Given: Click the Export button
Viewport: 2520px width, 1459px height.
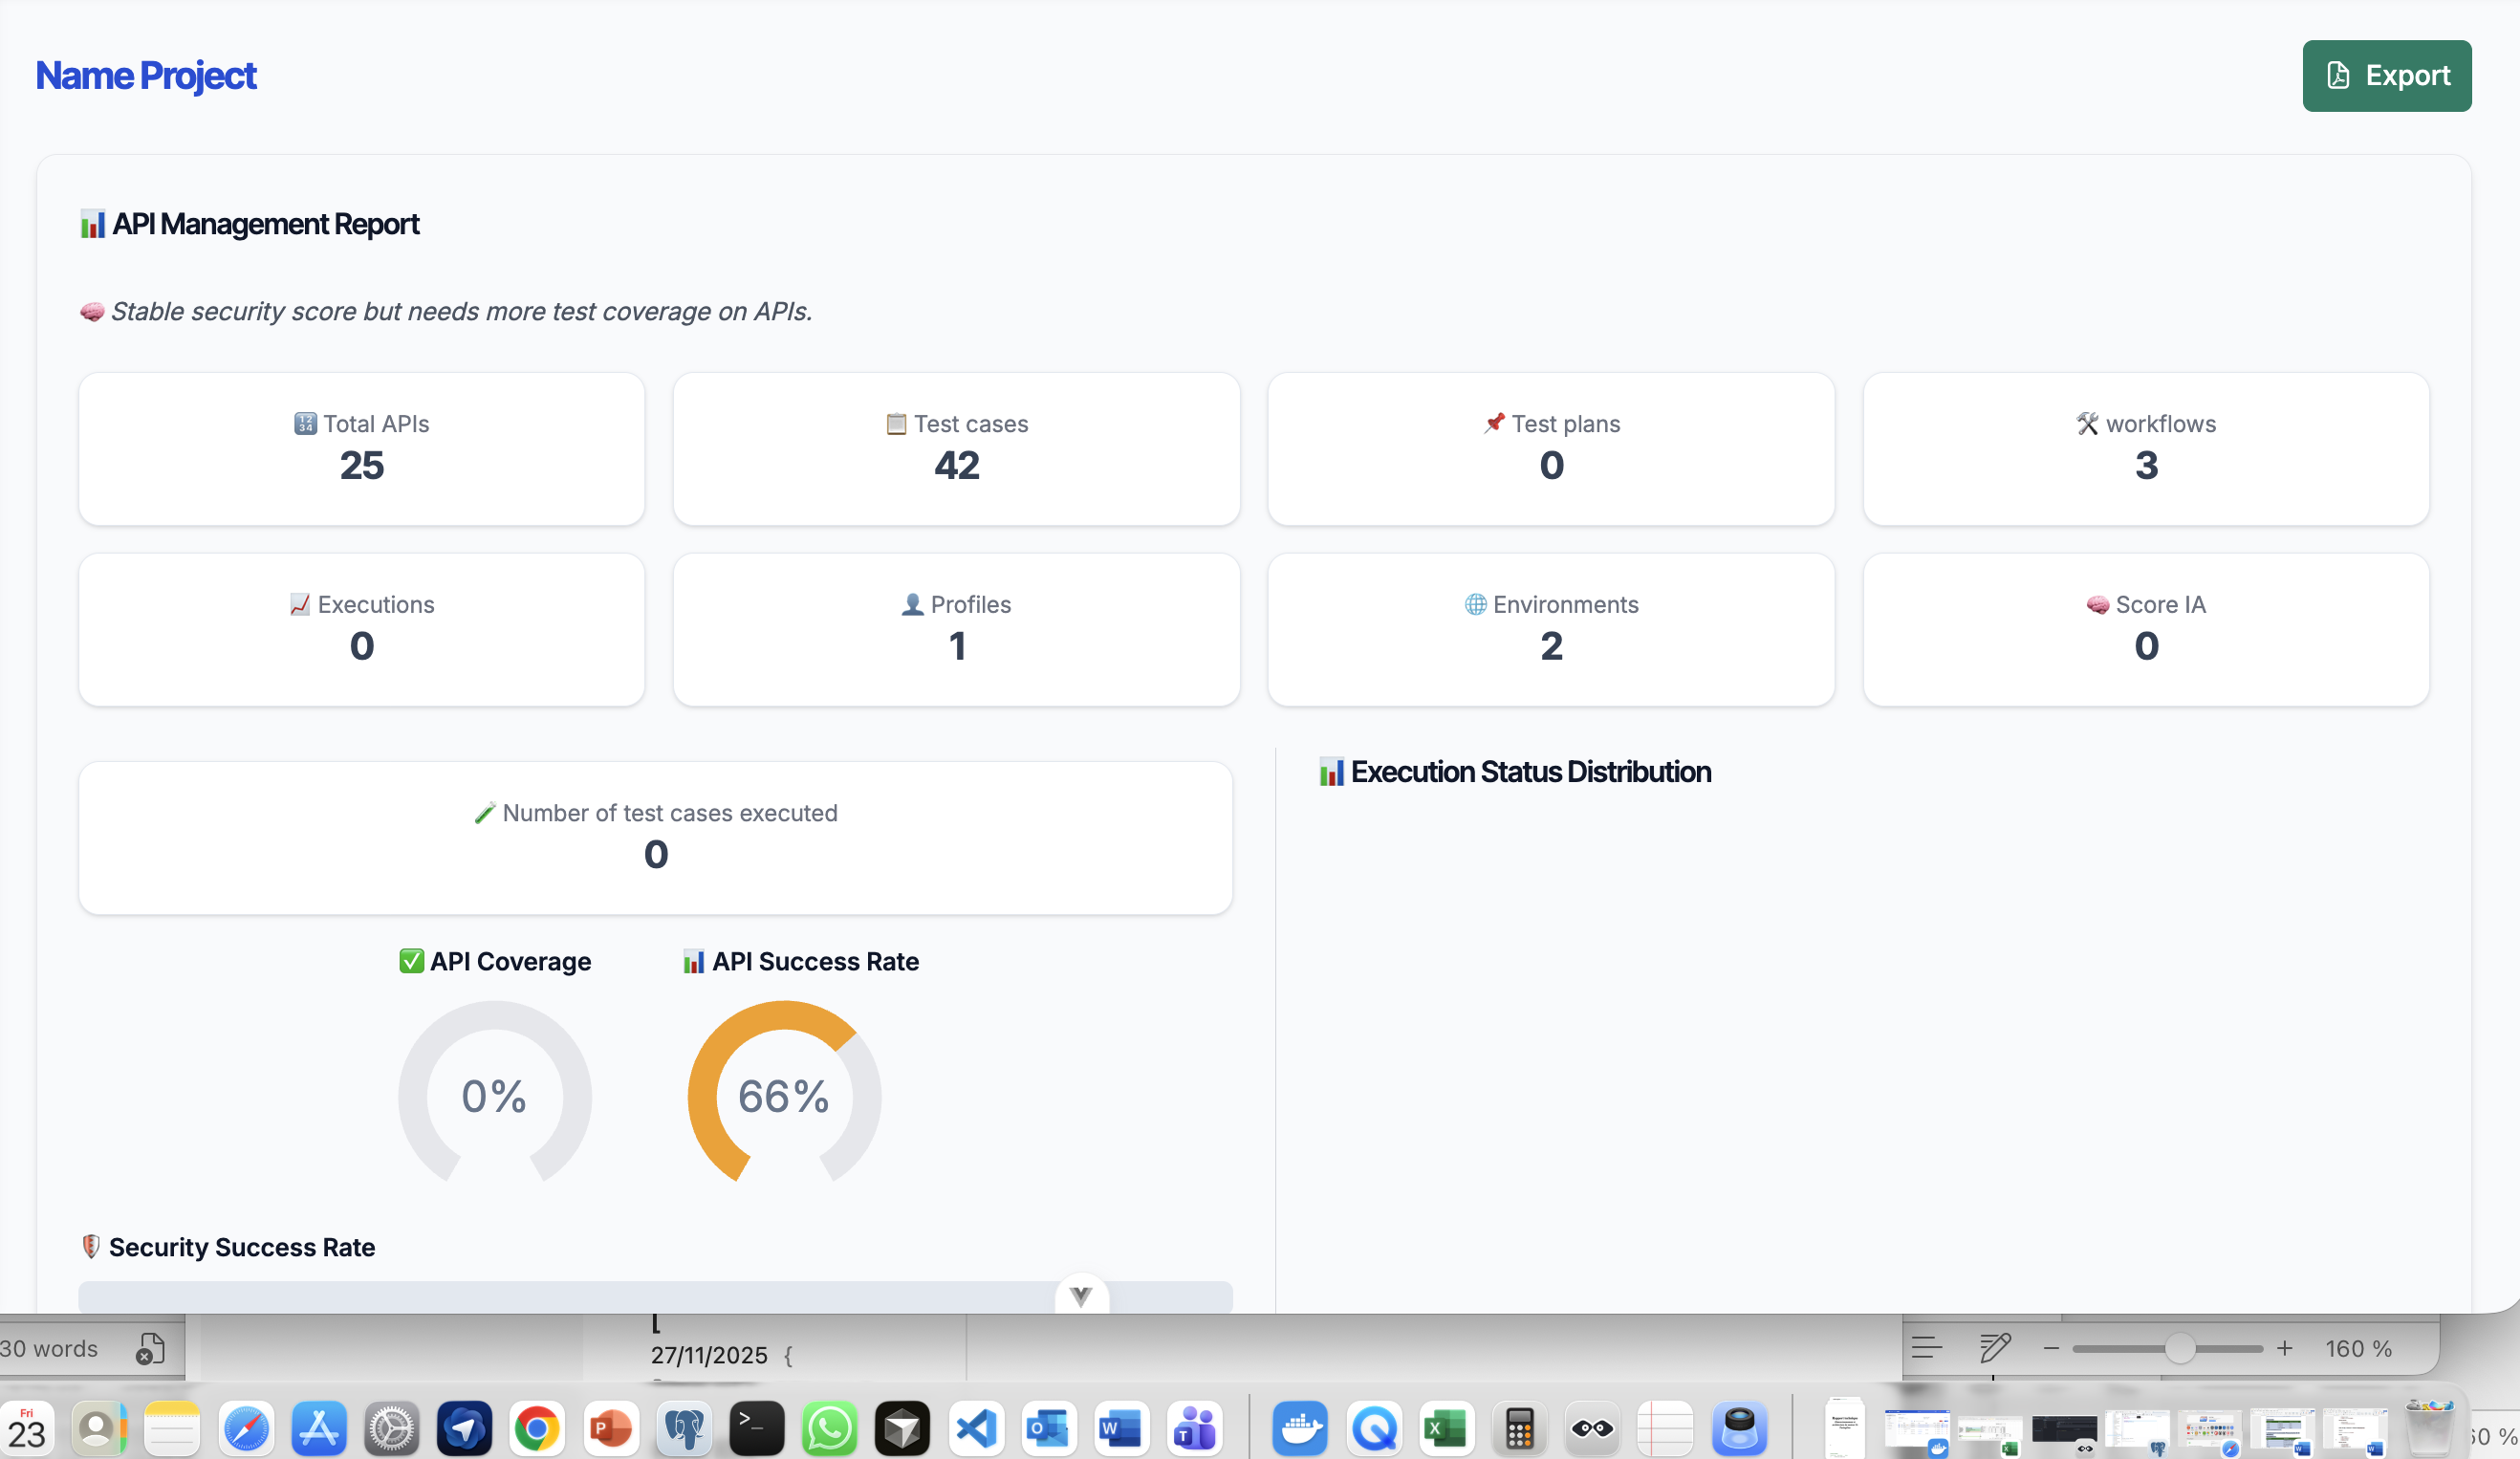Looking at the screenshot, I should [x=2386, y=76].
